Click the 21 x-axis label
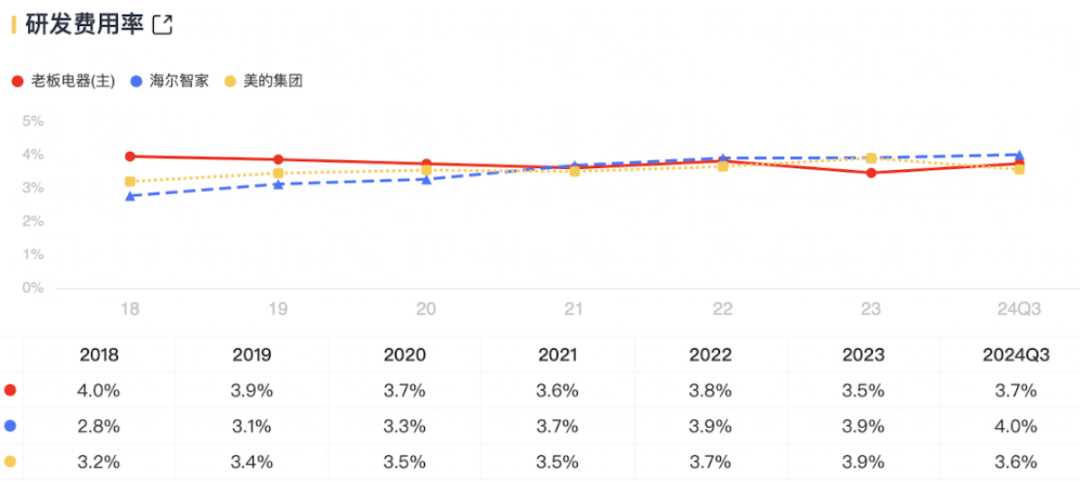This screenshot has width=1080, height=482. (574, 310)
